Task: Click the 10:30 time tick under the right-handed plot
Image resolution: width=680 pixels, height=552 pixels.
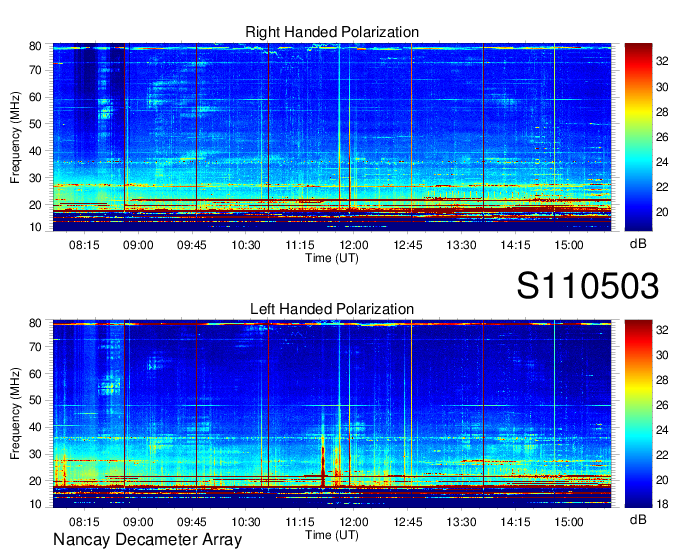Action: coord(246,245)
